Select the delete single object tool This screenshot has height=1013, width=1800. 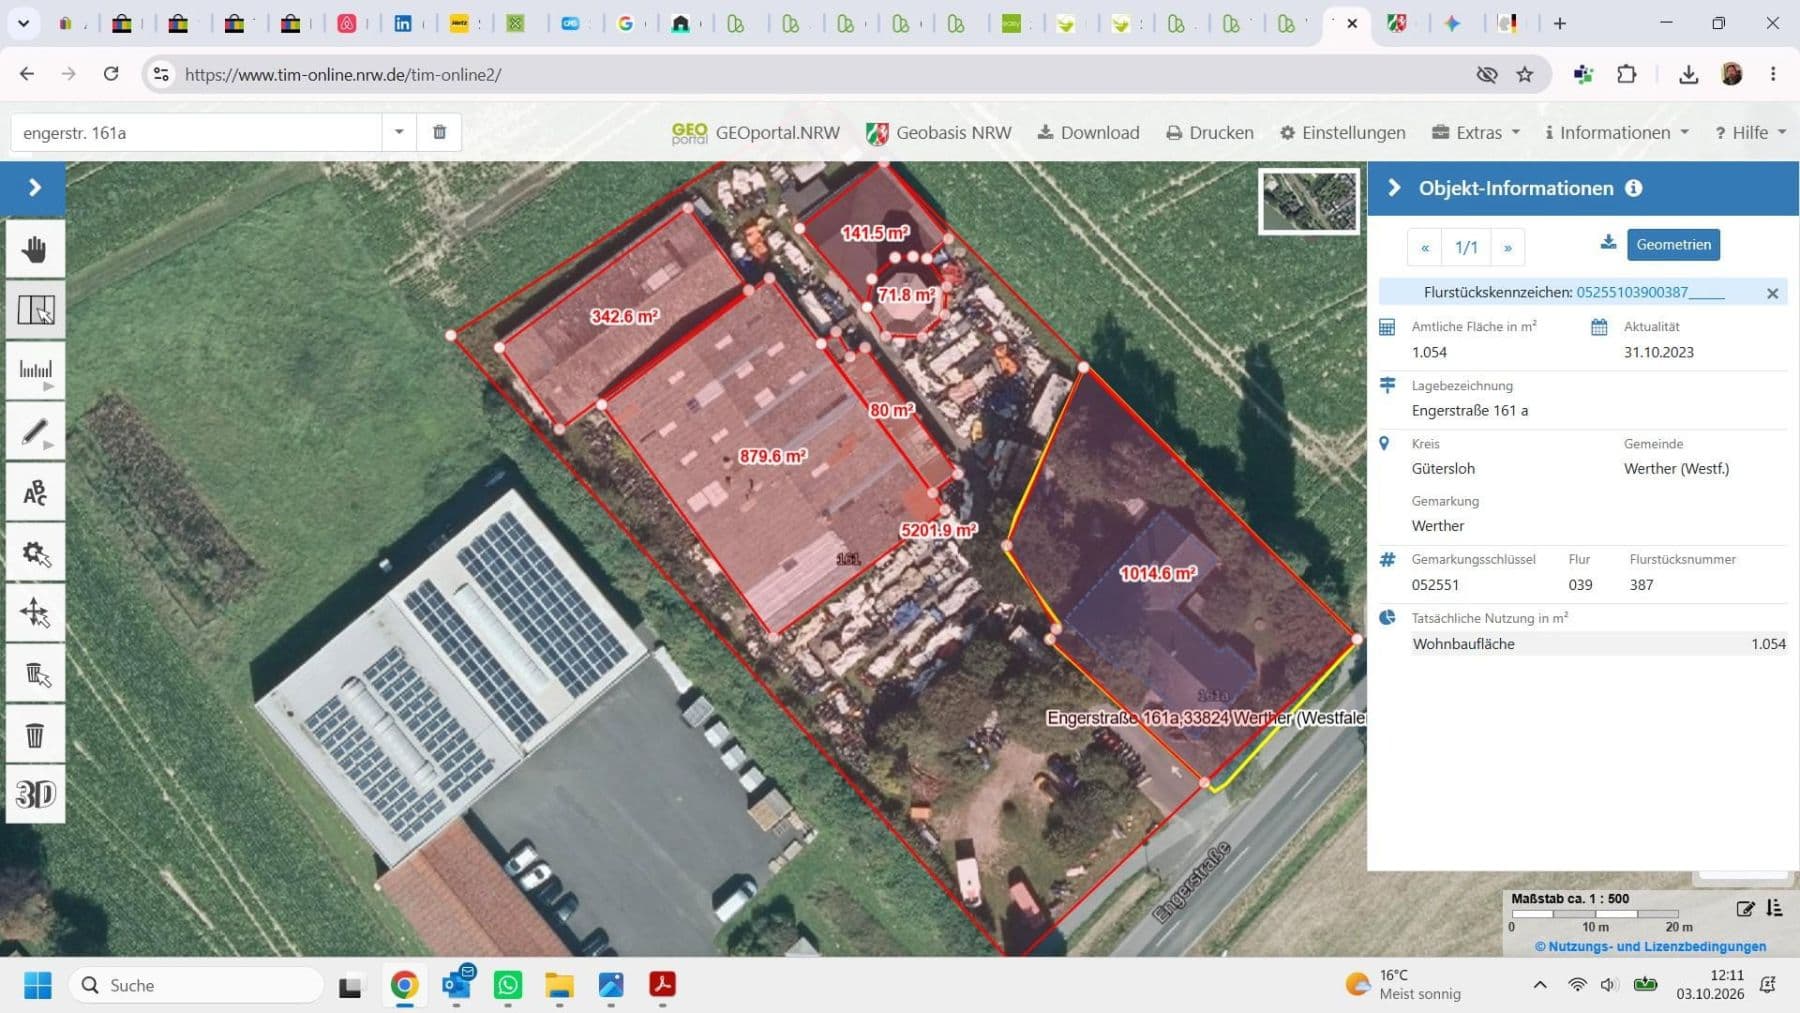(x=35, y=675)
